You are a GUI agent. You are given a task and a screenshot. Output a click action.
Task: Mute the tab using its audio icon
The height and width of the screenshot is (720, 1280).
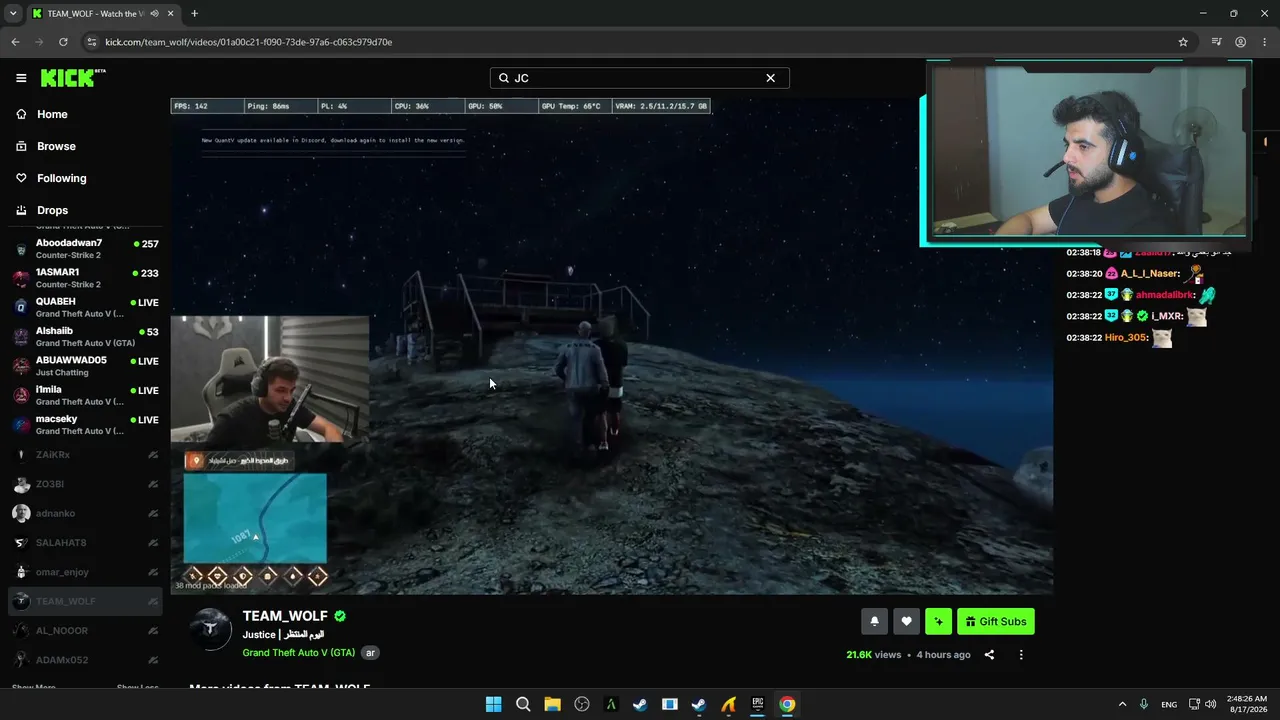(153, 13)
